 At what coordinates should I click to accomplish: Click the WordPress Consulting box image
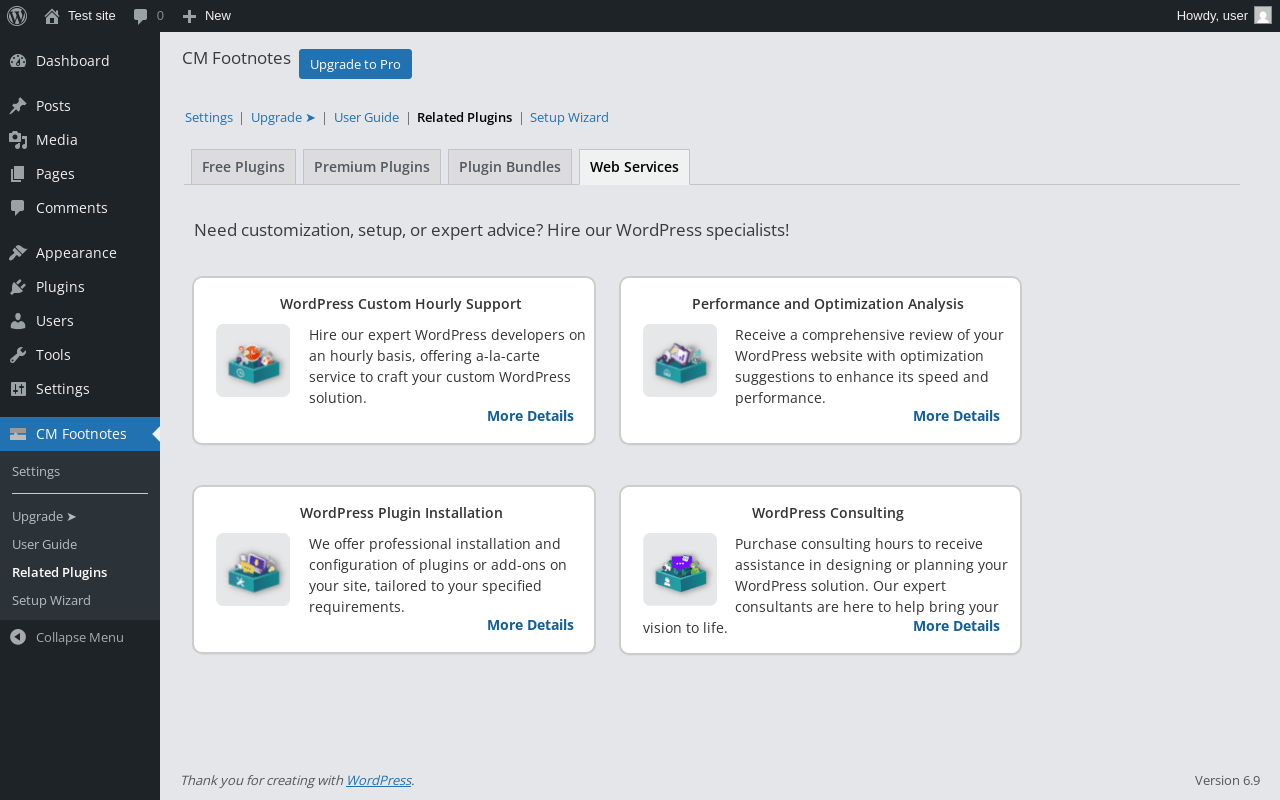pos(680,569)
